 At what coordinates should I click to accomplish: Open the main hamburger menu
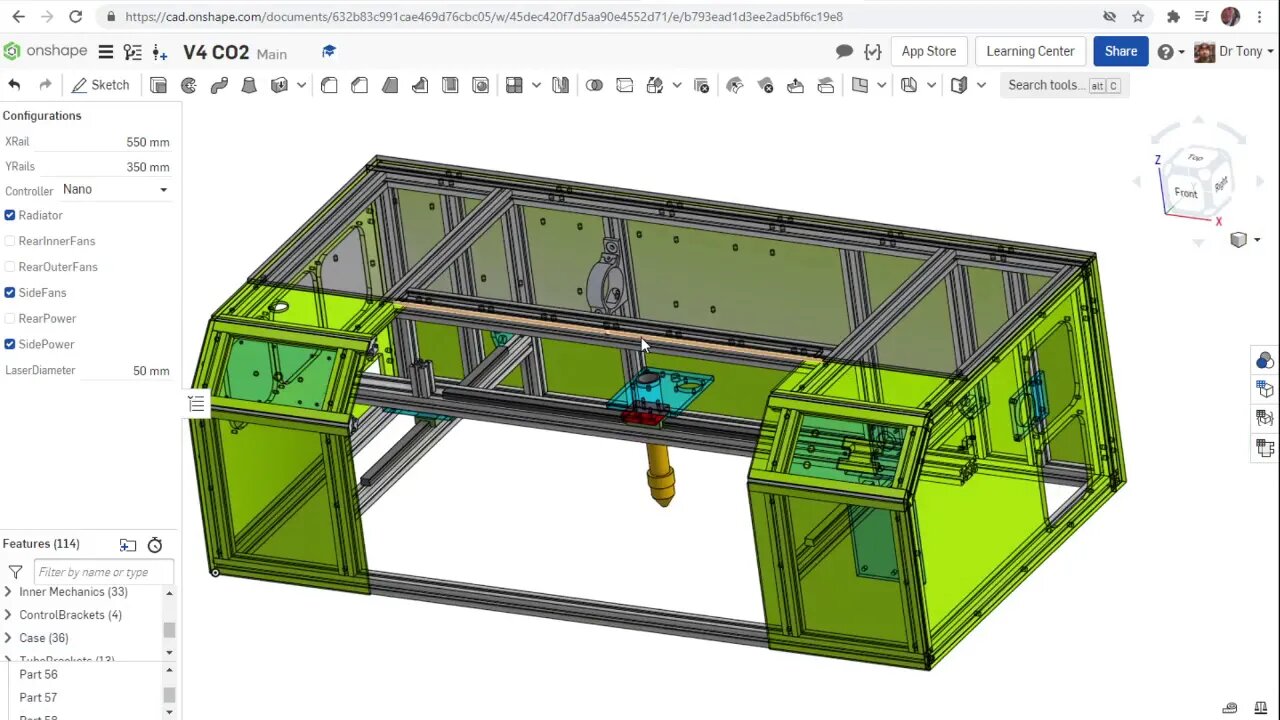[105, 52]
